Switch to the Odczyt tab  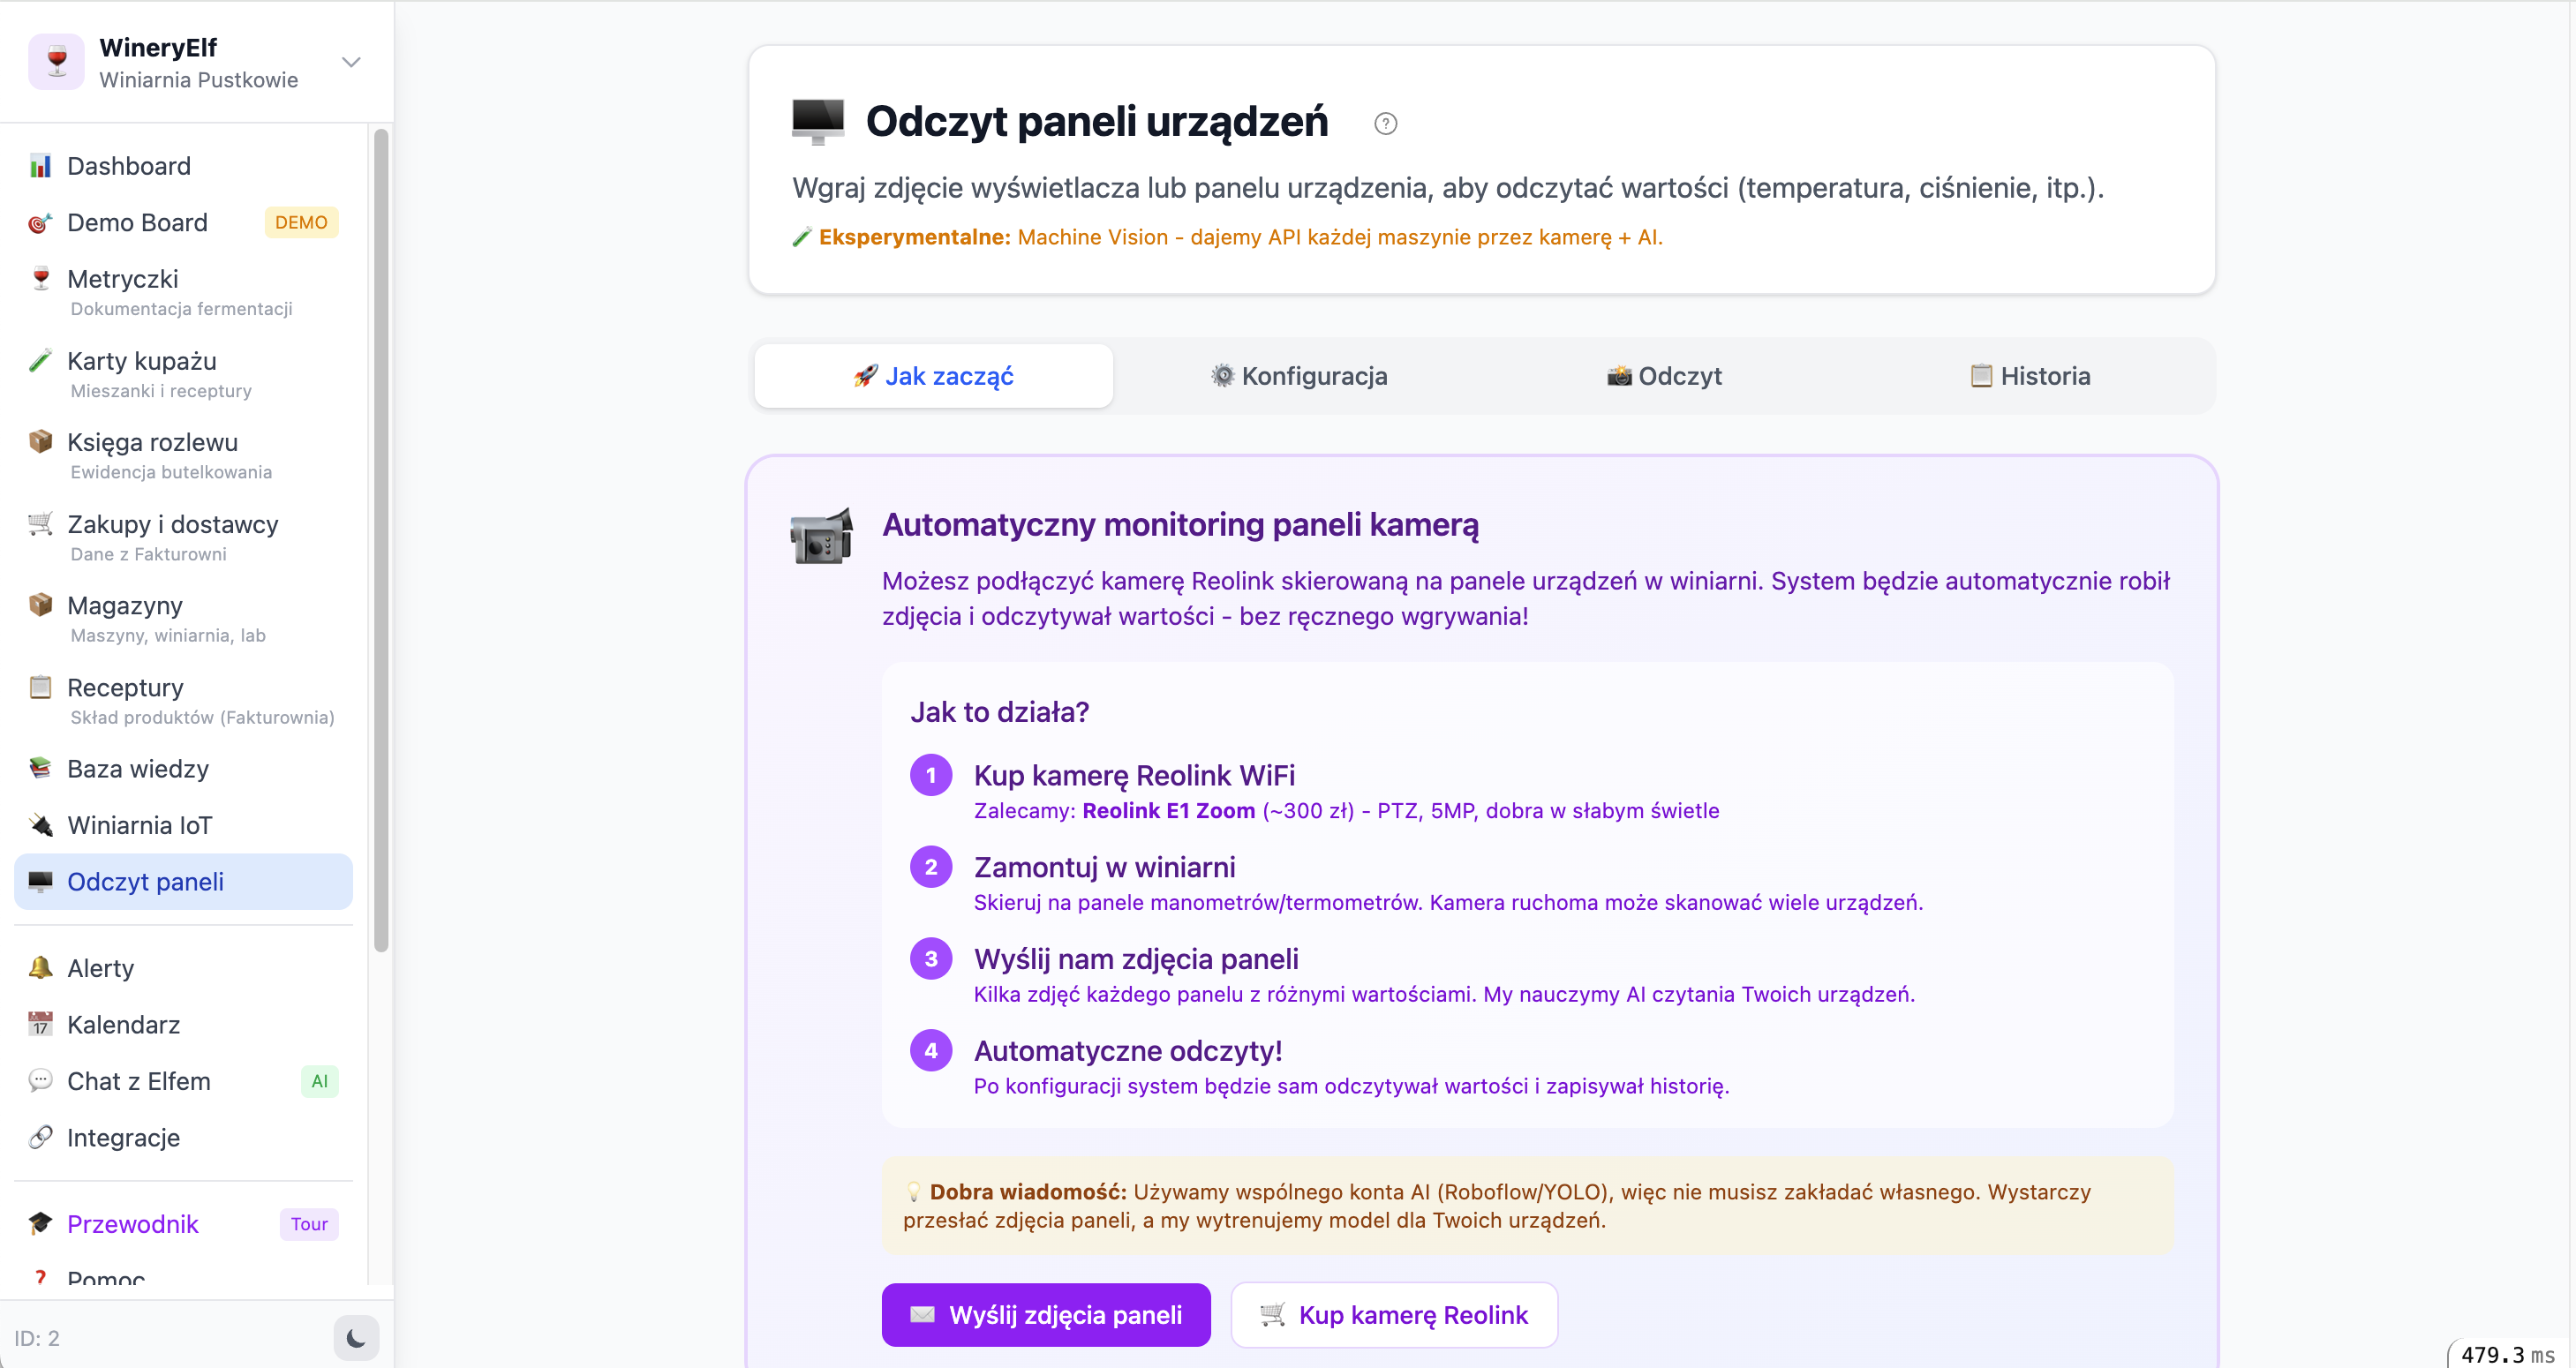pyautogui.click(x=1664, y=376)
